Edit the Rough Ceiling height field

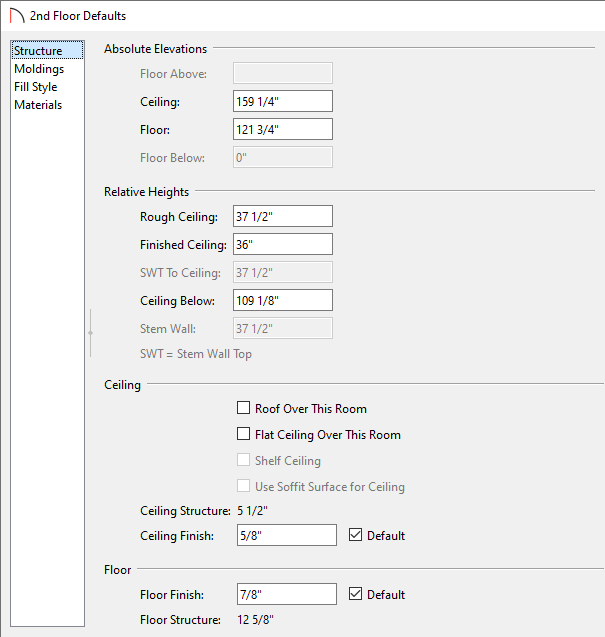coord(283,216)
